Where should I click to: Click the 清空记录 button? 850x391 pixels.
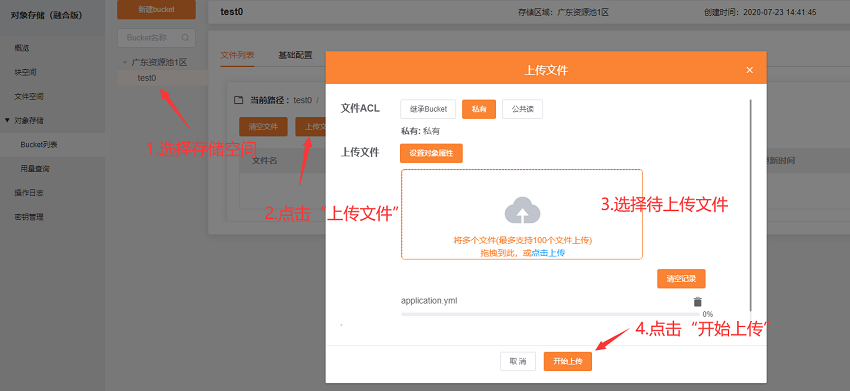coord(681,279)
